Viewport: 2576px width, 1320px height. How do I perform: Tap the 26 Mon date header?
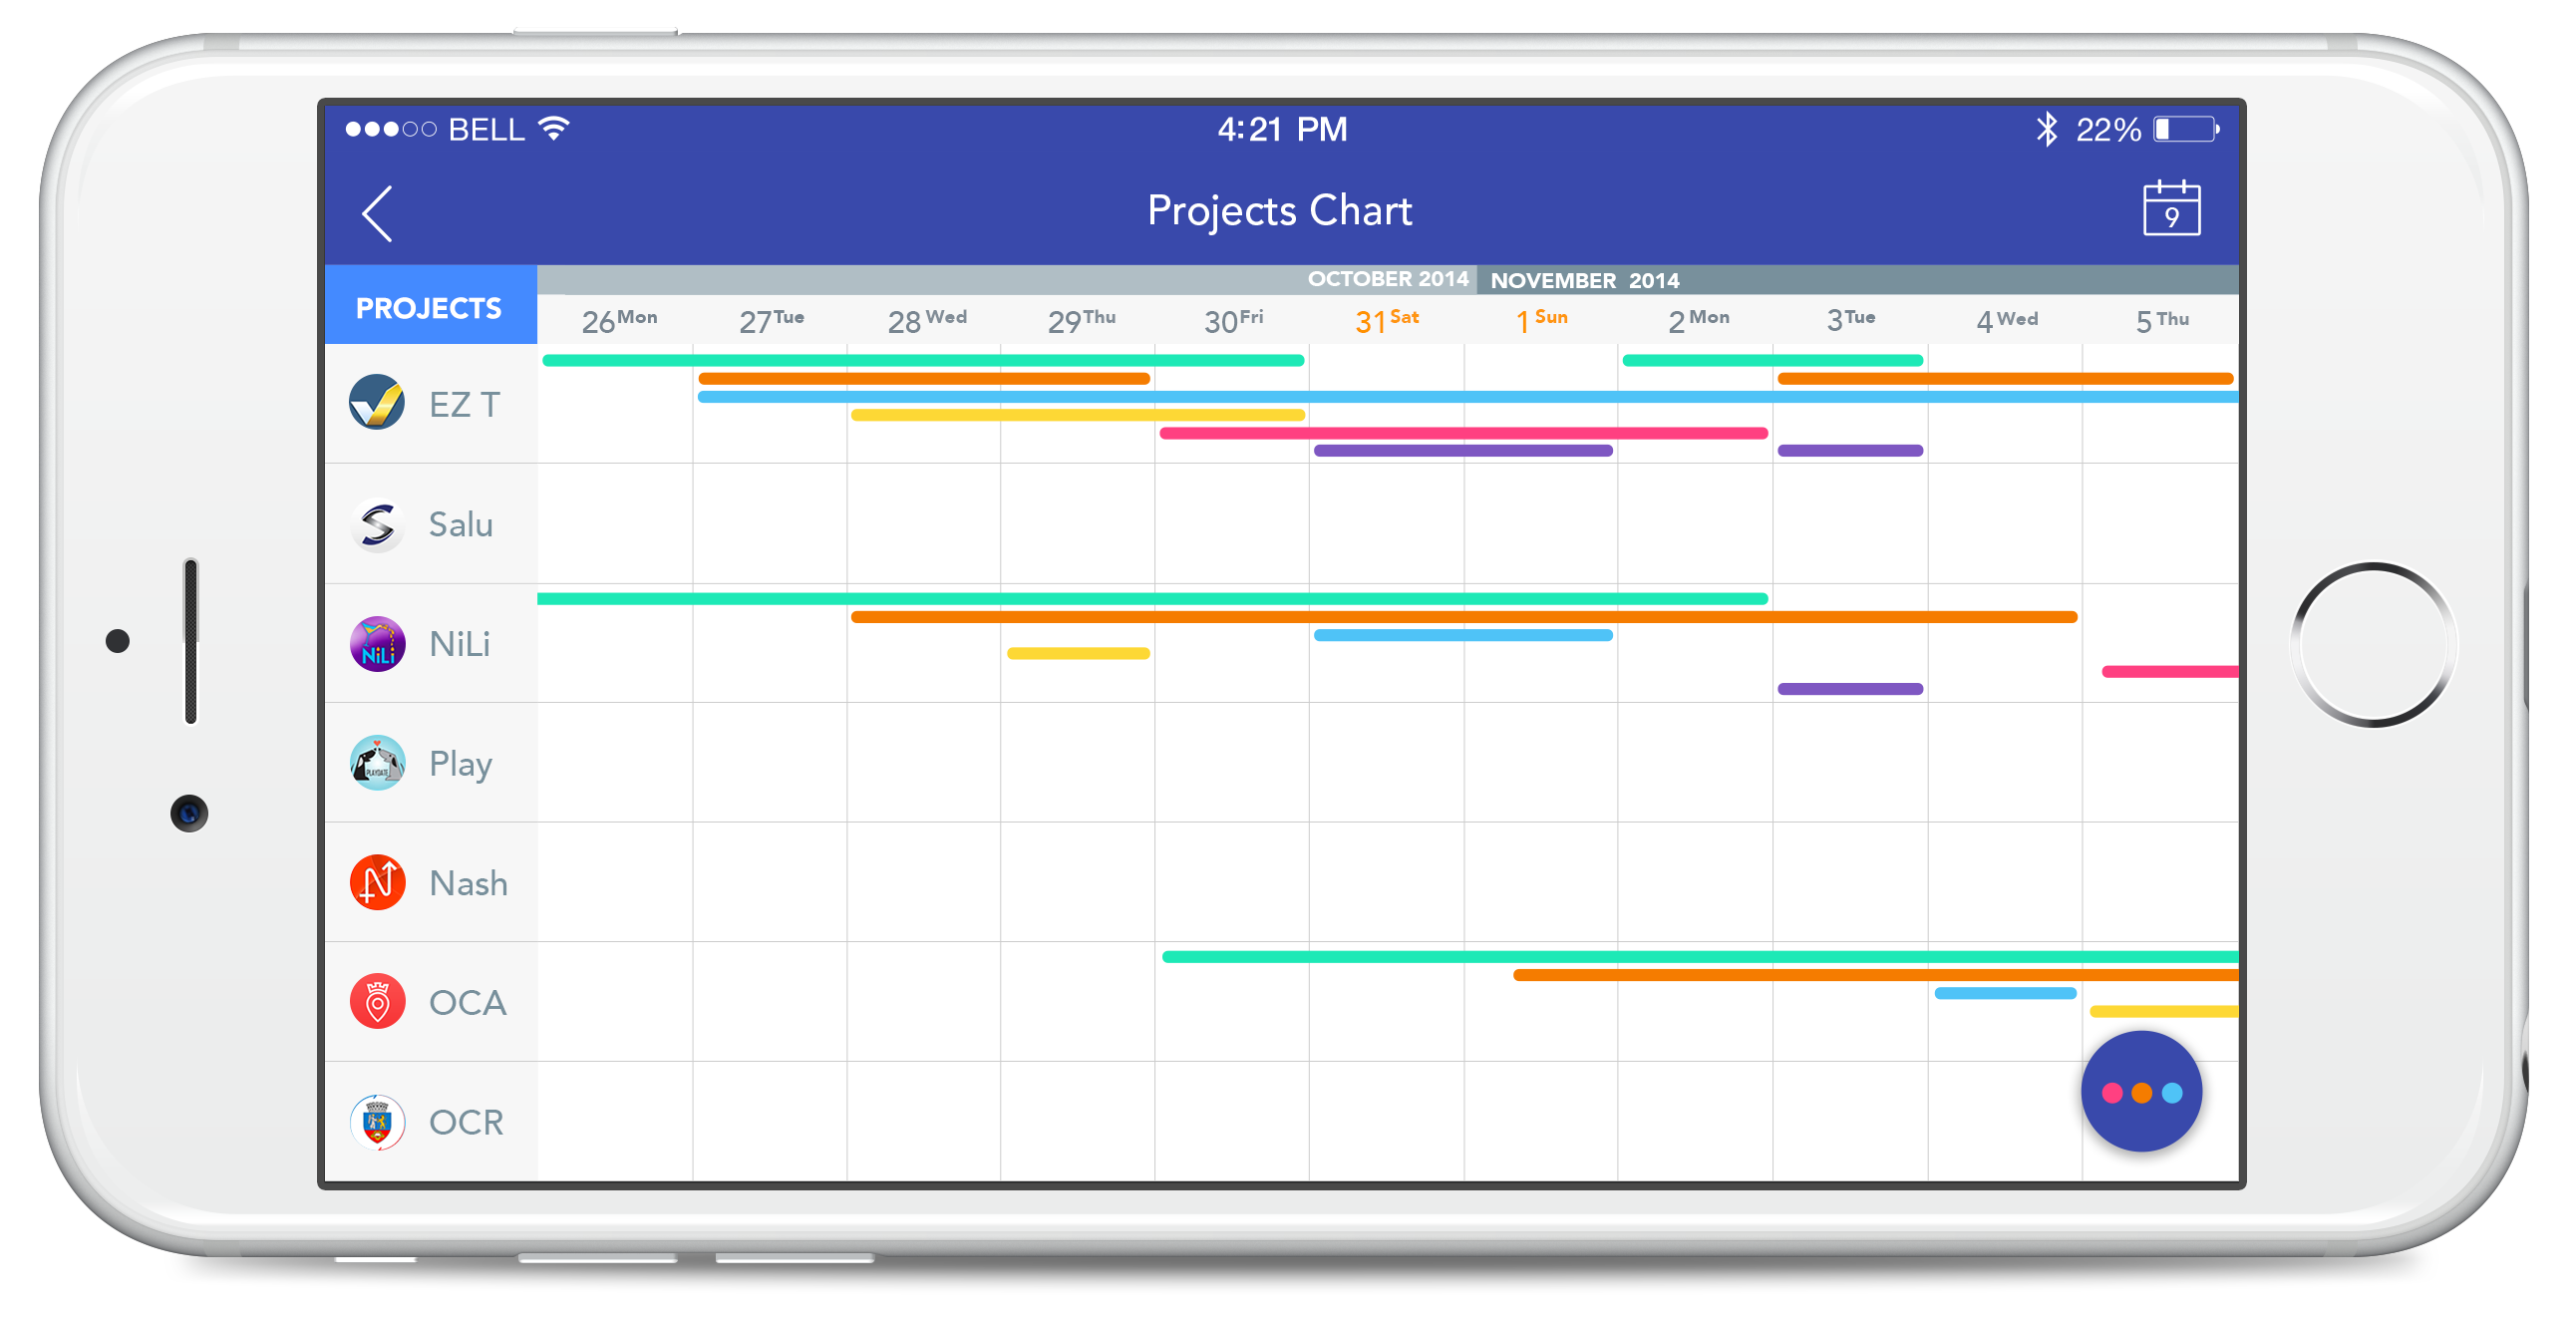[618, 320]
